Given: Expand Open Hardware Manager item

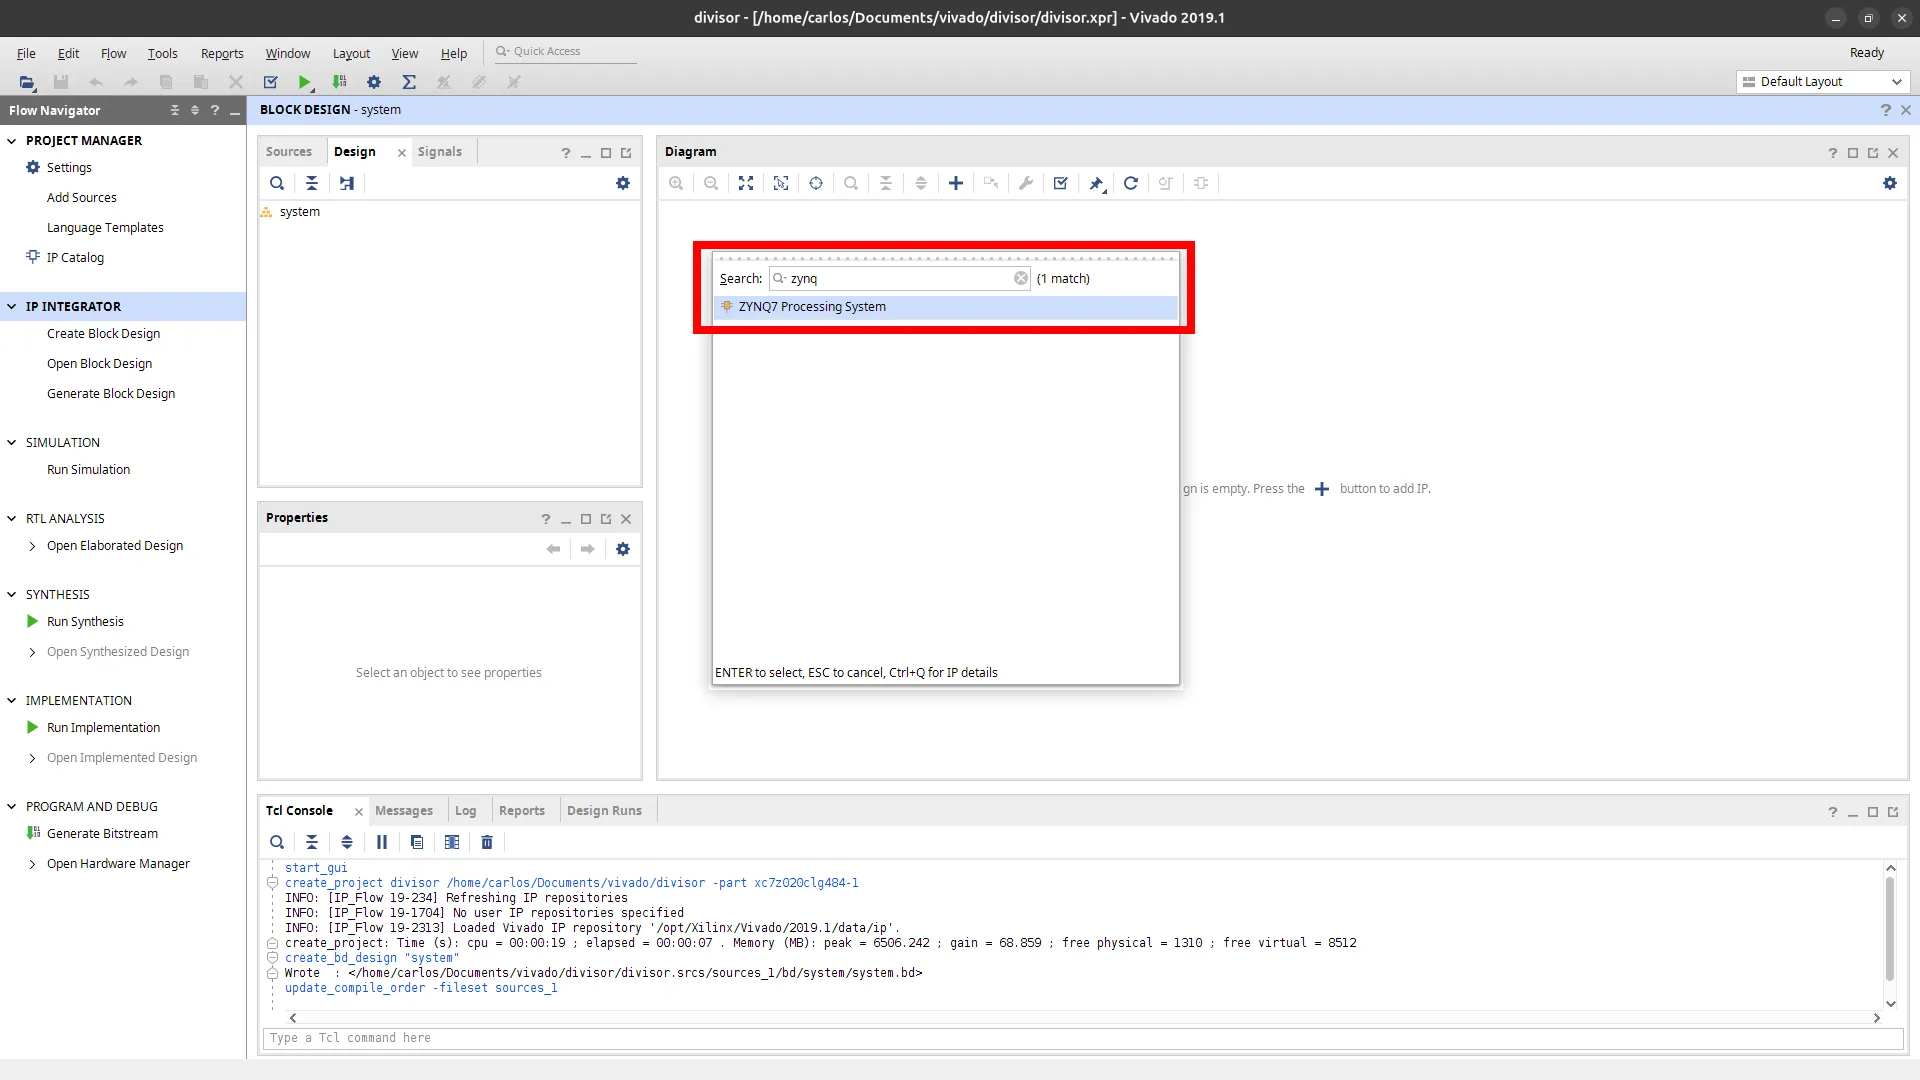Looking at the screenshot, I should [x=32, y=864].
